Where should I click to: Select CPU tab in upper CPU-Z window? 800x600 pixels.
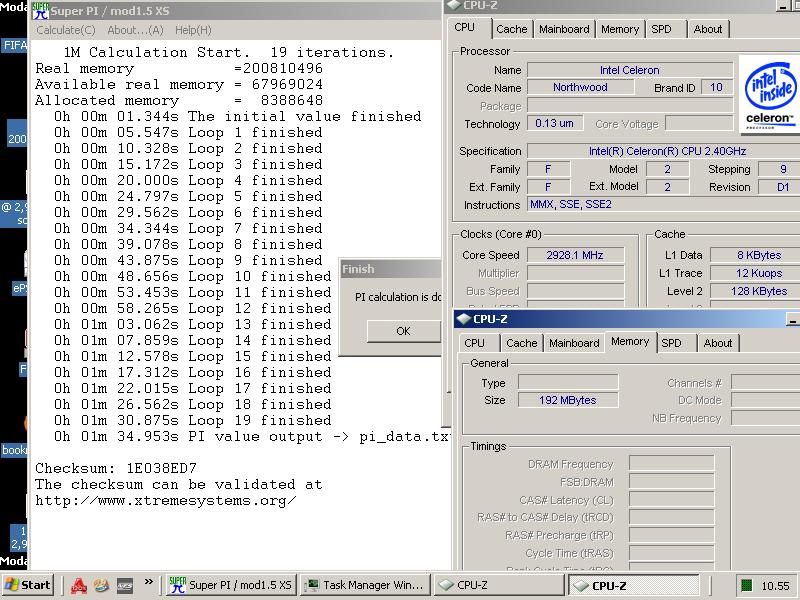[464, 27]
